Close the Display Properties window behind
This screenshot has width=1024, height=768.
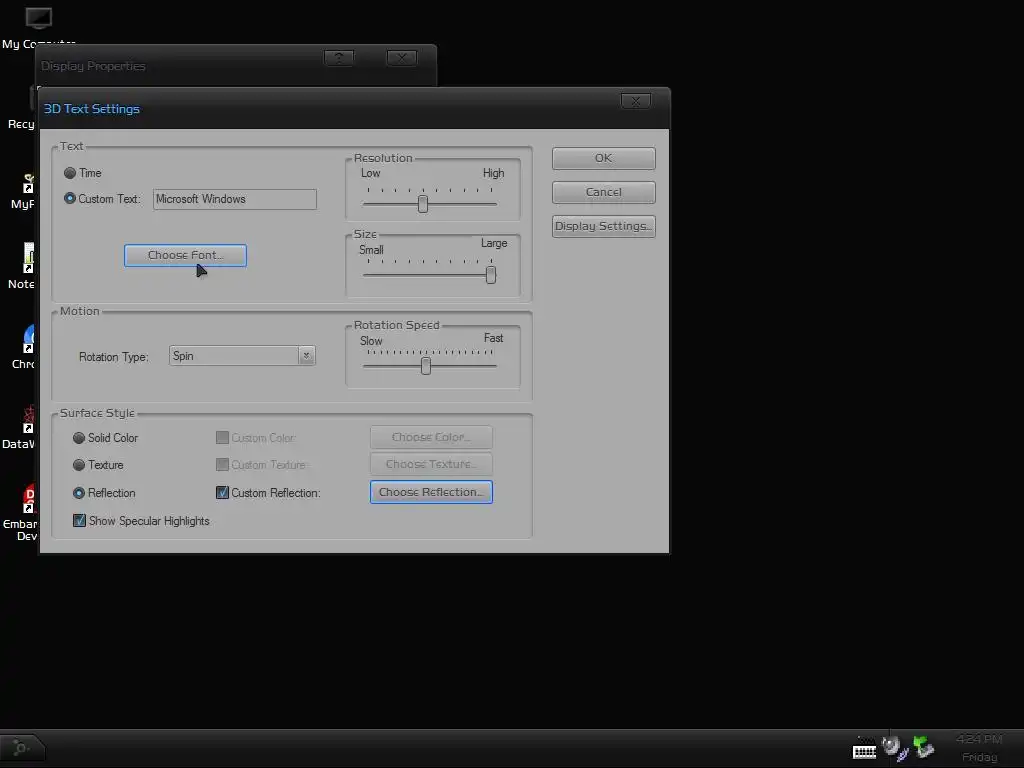click(x=402, y=58)
